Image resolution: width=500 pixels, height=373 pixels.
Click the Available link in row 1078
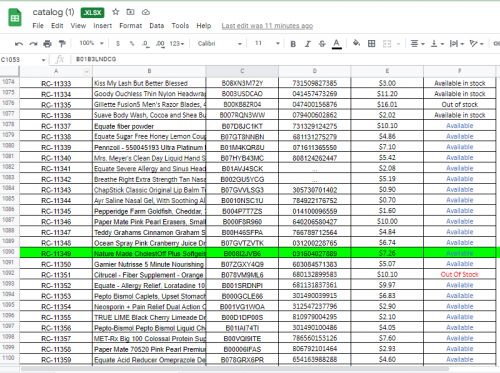click(x=460, y=126)
